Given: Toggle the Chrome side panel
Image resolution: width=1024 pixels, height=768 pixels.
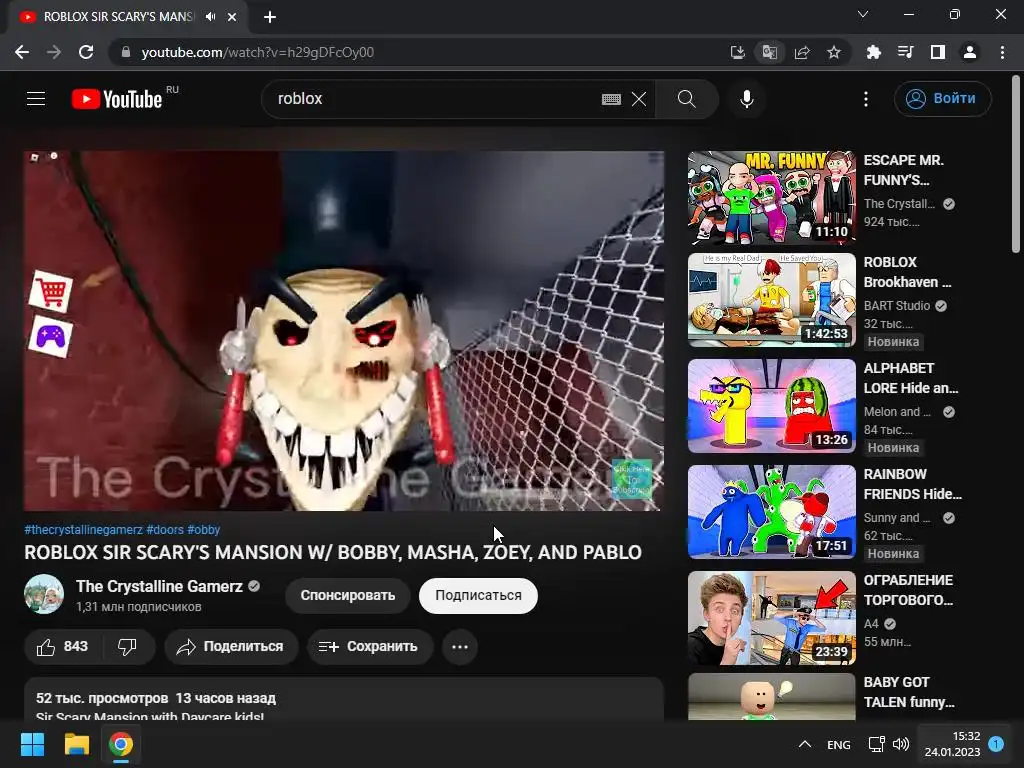Looking at the screenshot, I should pos(938,52).
